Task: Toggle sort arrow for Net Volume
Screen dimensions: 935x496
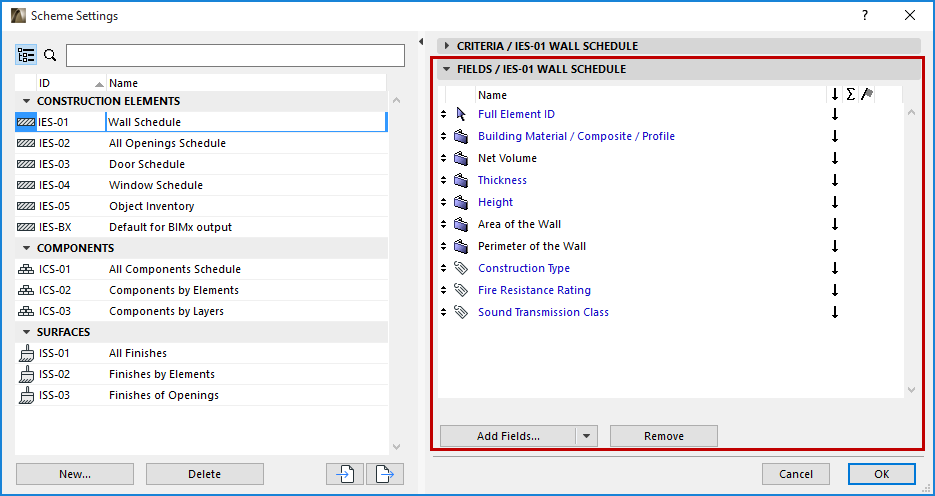Action: (x=835, y=159)
